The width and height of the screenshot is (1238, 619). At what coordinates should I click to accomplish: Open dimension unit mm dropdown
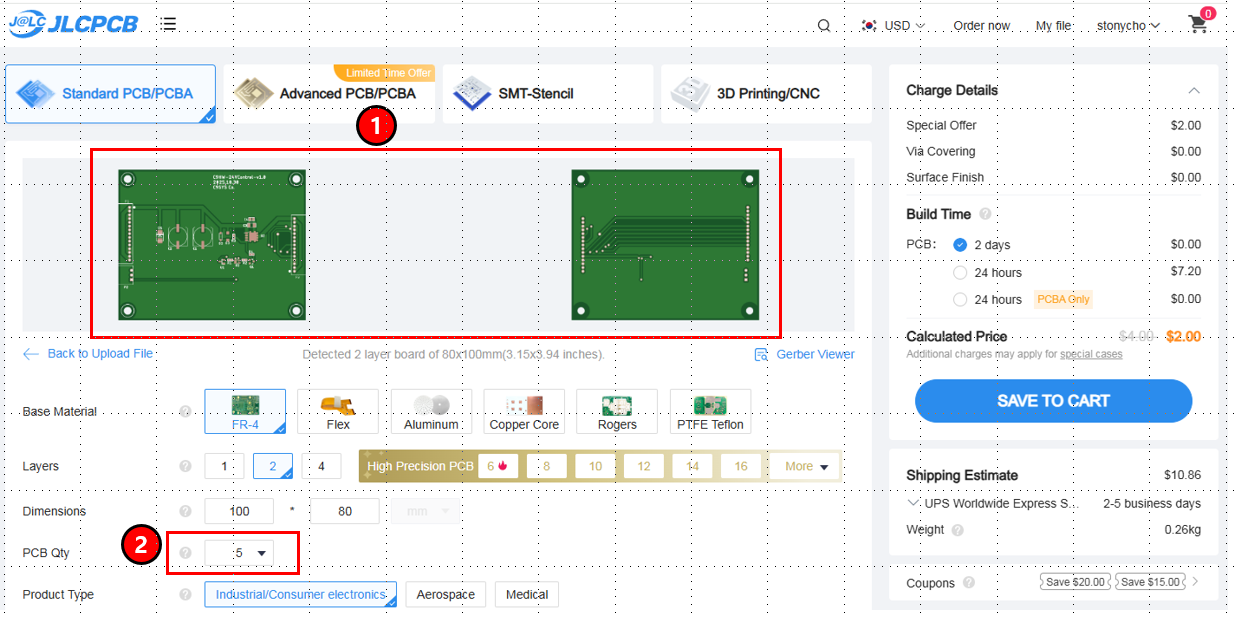click(x=426, y=511)
